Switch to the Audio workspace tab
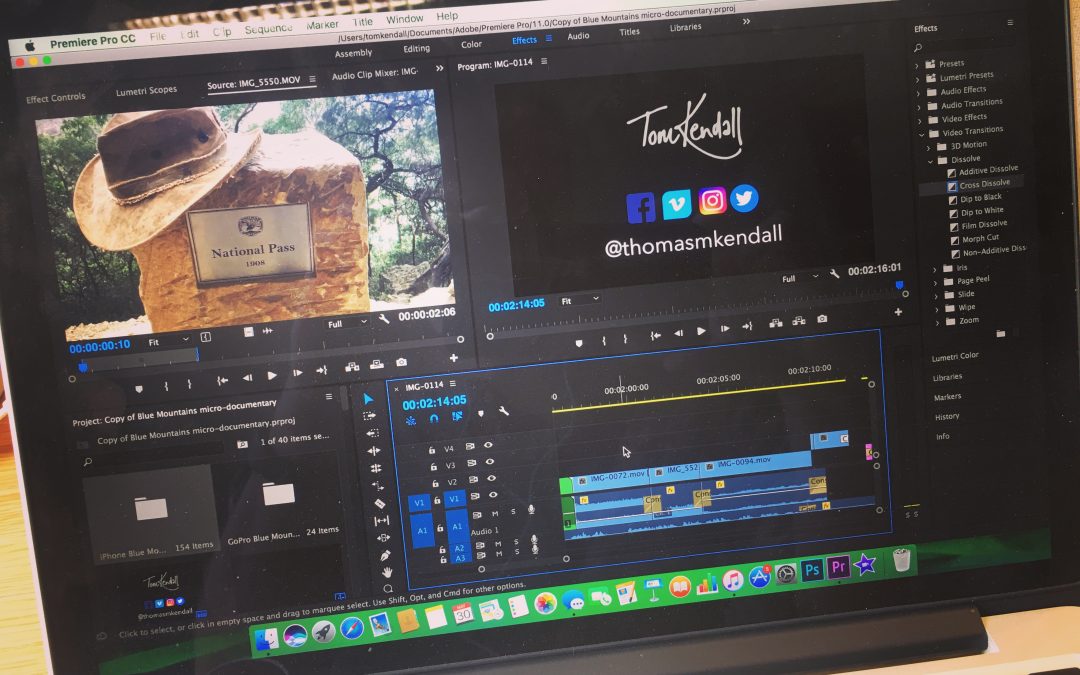Screen dimensions: 1080x675 (x=578, y=36)
